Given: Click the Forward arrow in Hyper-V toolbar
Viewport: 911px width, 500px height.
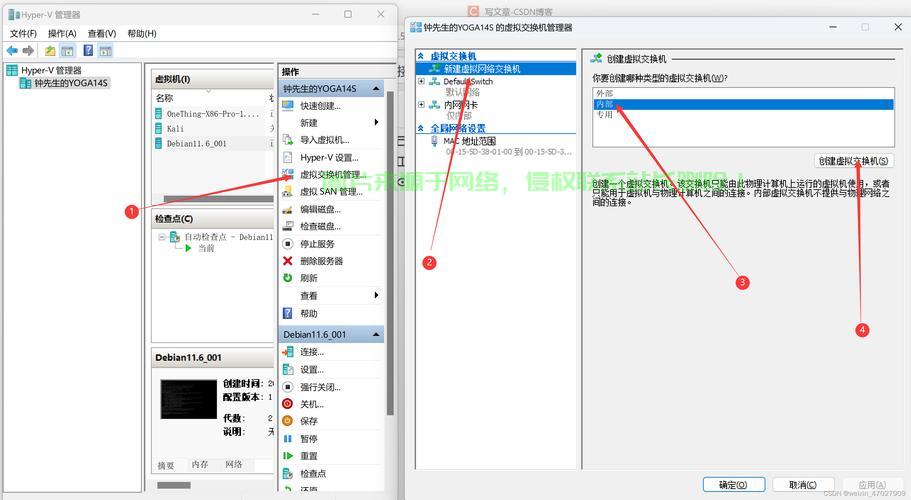Looking at the screenshot, I should (x=28, y=51).
